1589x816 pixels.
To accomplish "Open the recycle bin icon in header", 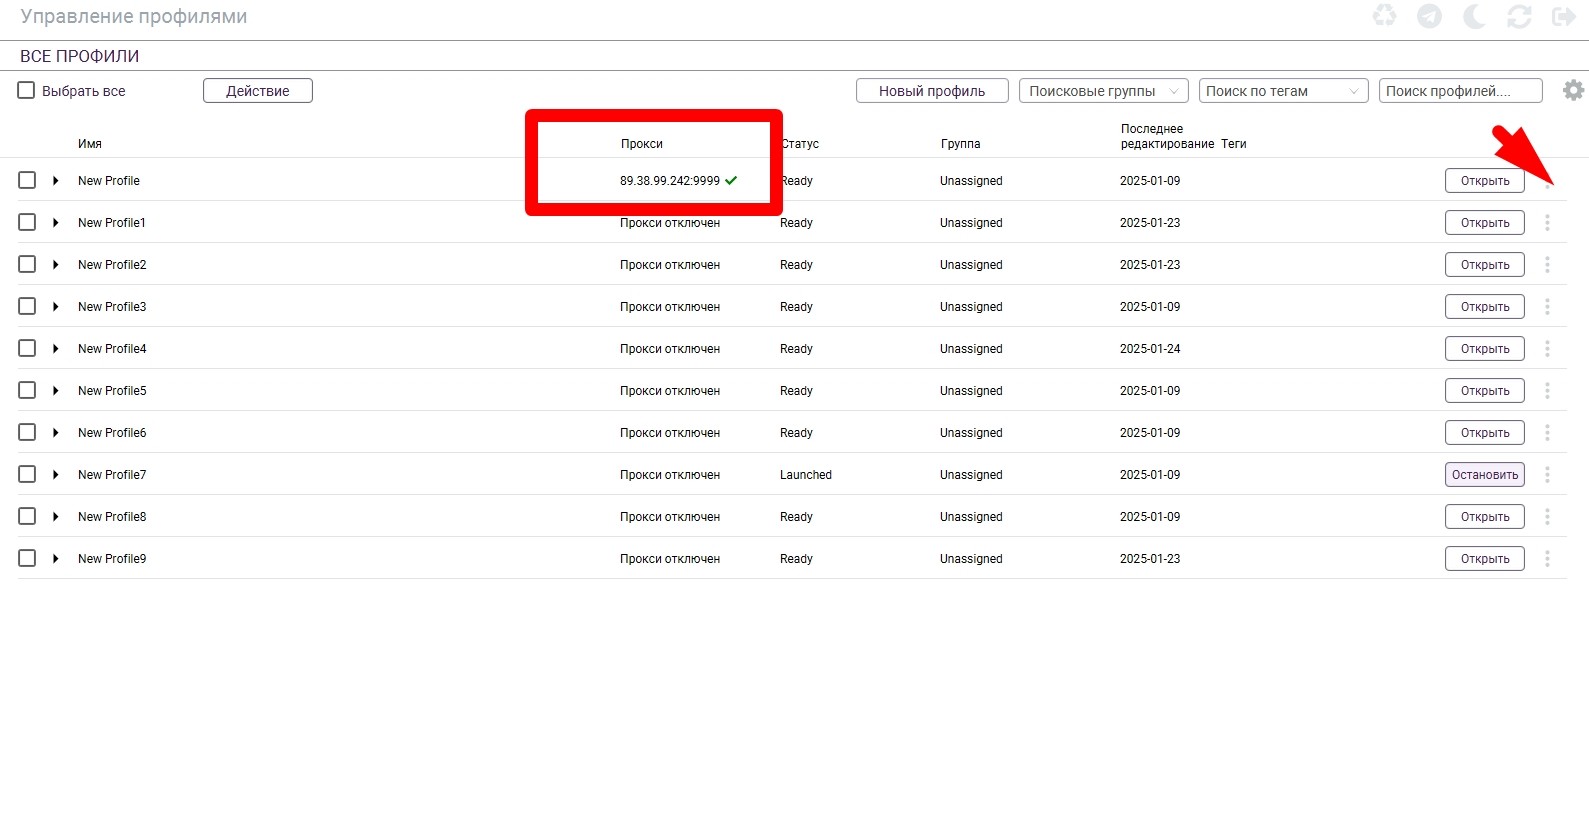I will [x=1385, y=16].
